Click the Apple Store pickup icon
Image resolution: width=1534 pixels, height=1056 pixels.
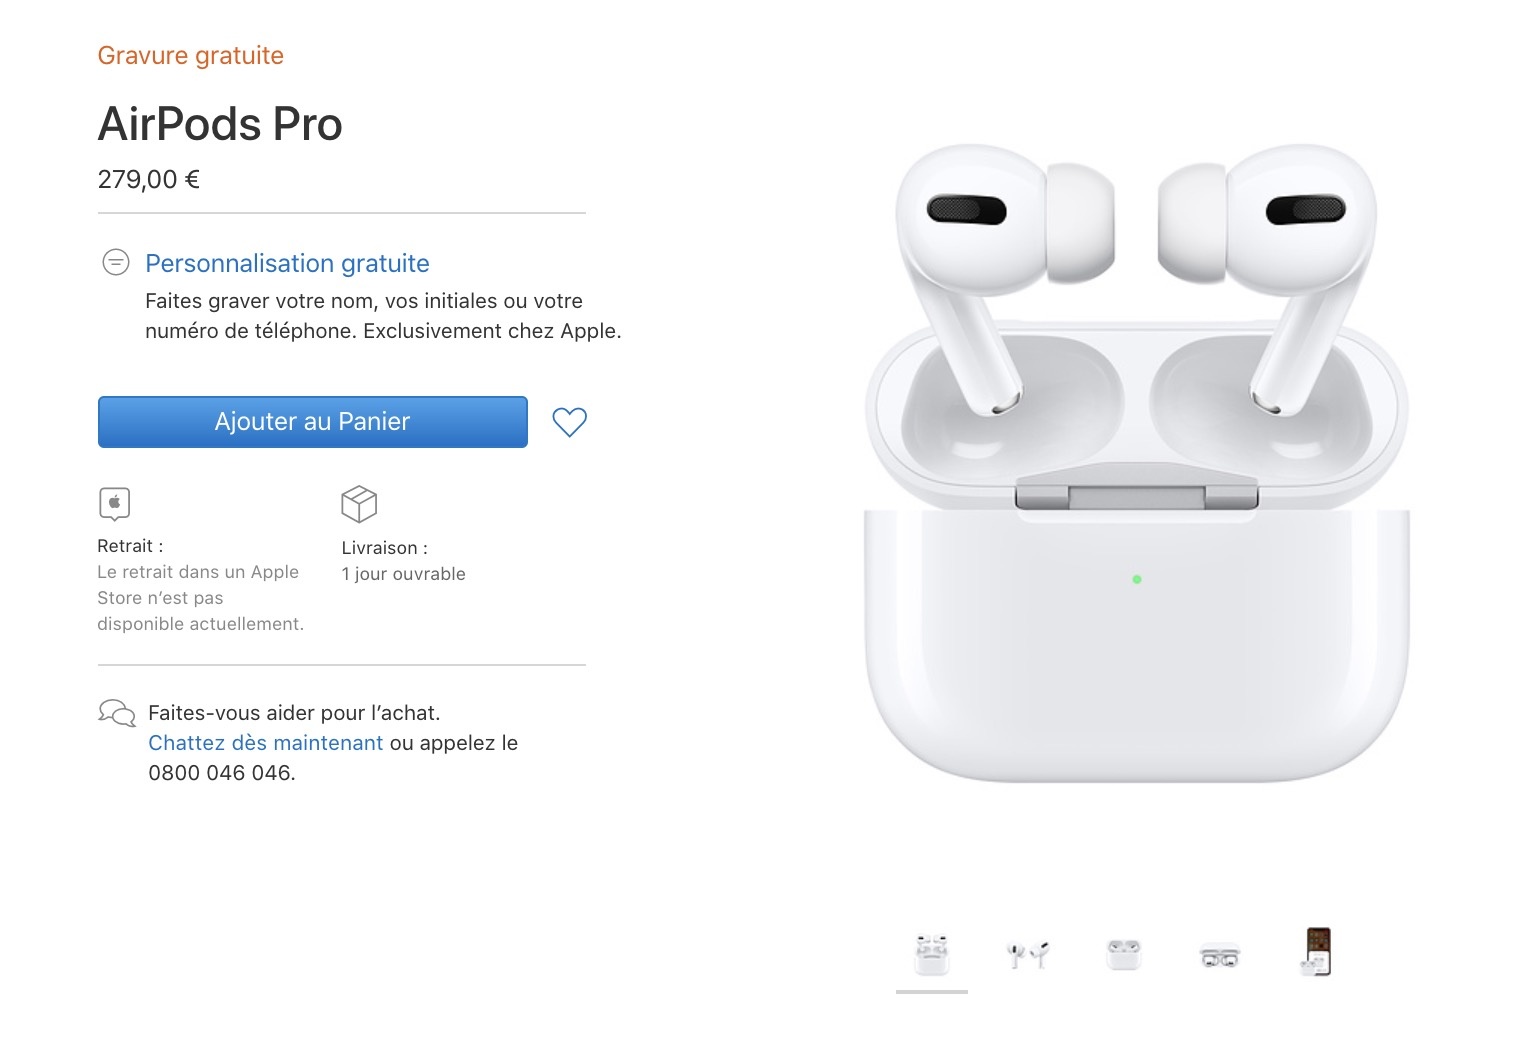click(x=115, y=504)
